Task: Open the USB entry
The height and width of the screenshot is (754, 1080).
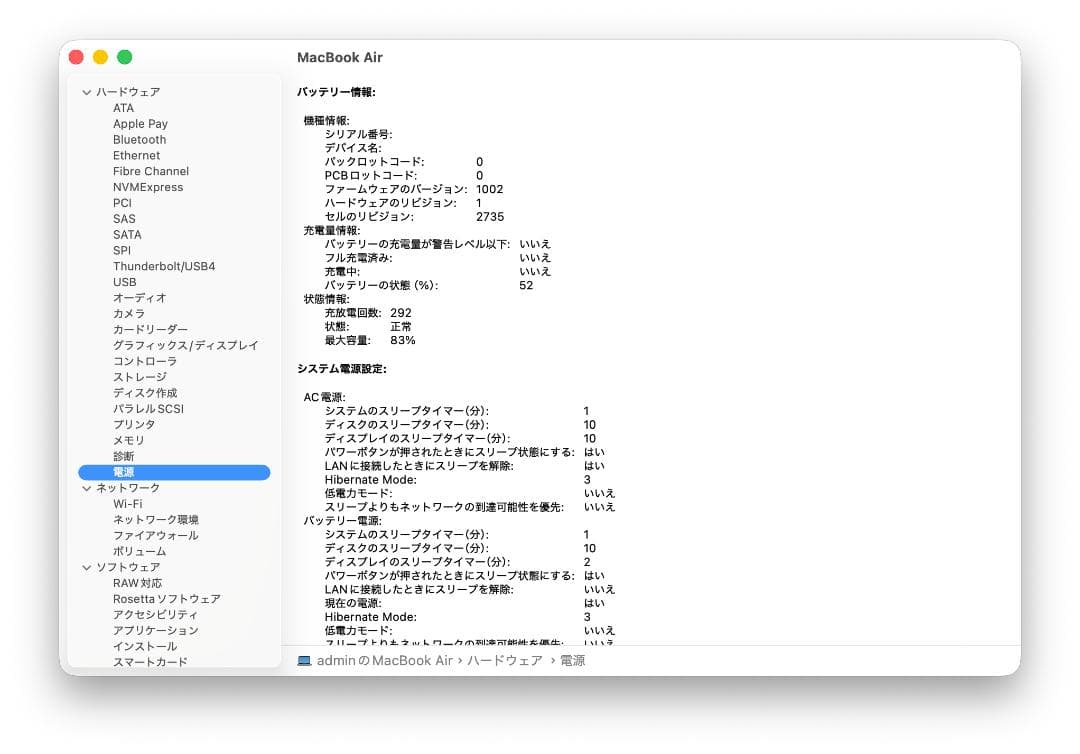Action: click(x=125, y=282)
